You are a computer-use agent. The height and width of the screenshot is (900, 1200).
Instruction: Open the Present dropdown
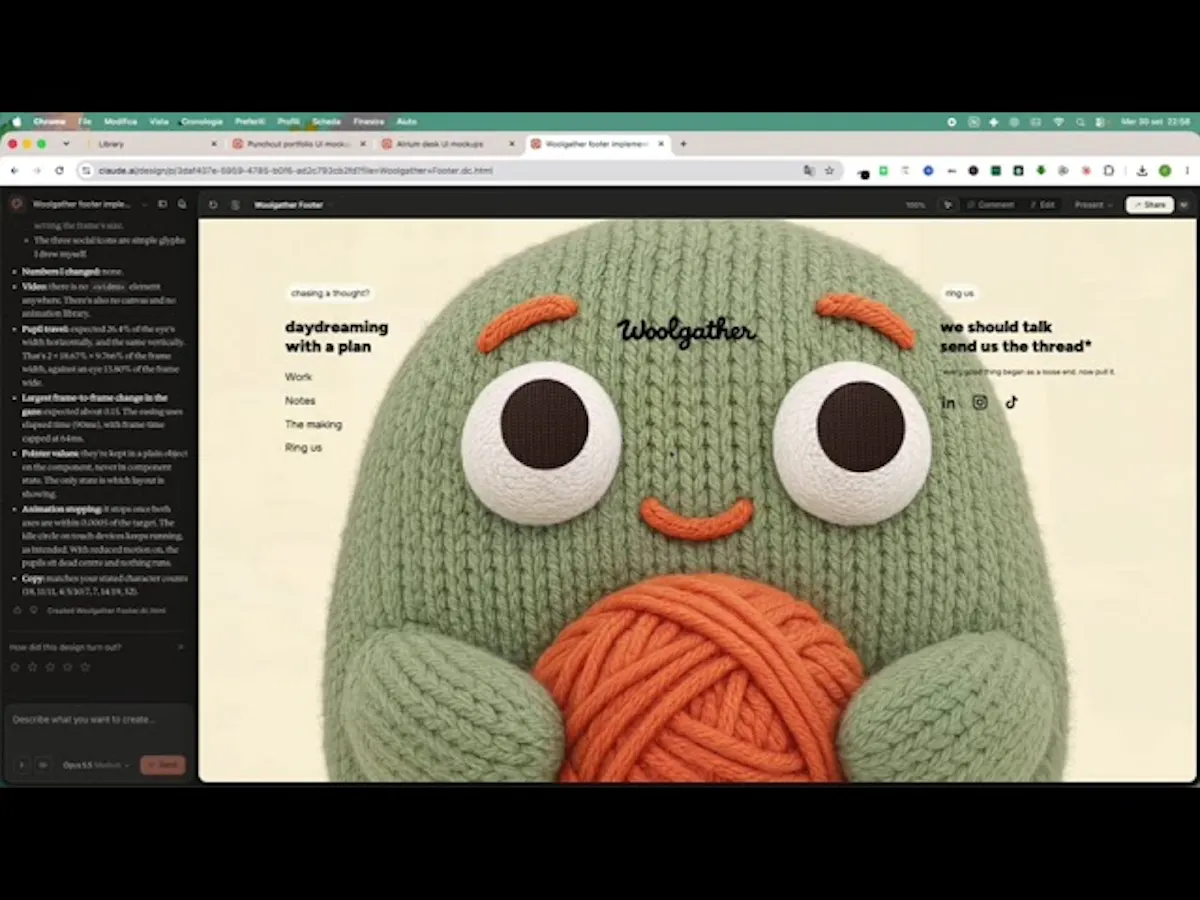(x=1092, y=204)
